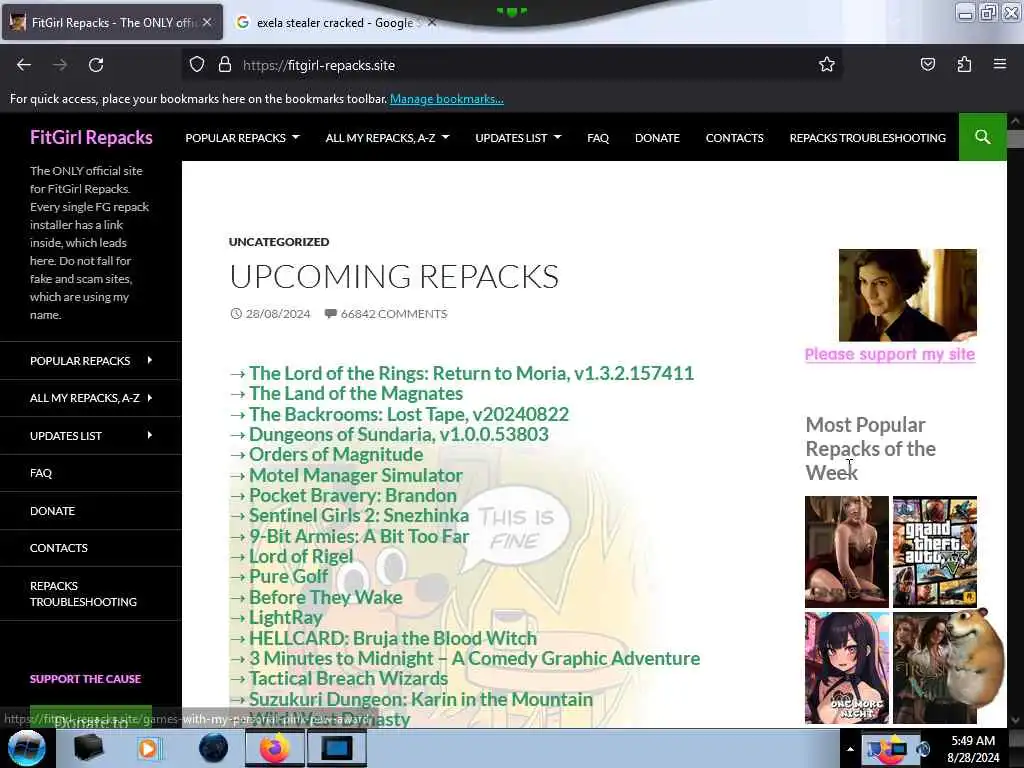Screen dimensions: 1024x768
Task: View site security via the padlock icon
Action: pos(225,65)
